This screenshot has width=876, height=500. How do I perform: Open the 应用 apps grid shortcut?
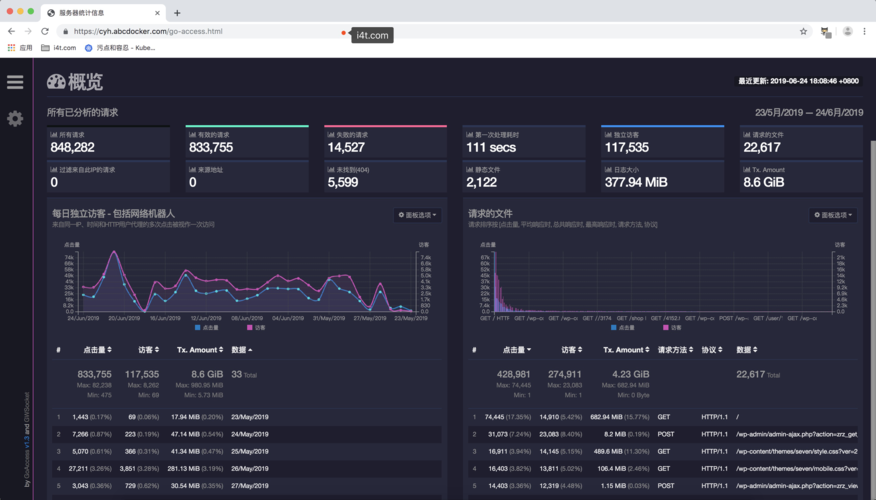(20, 48)
